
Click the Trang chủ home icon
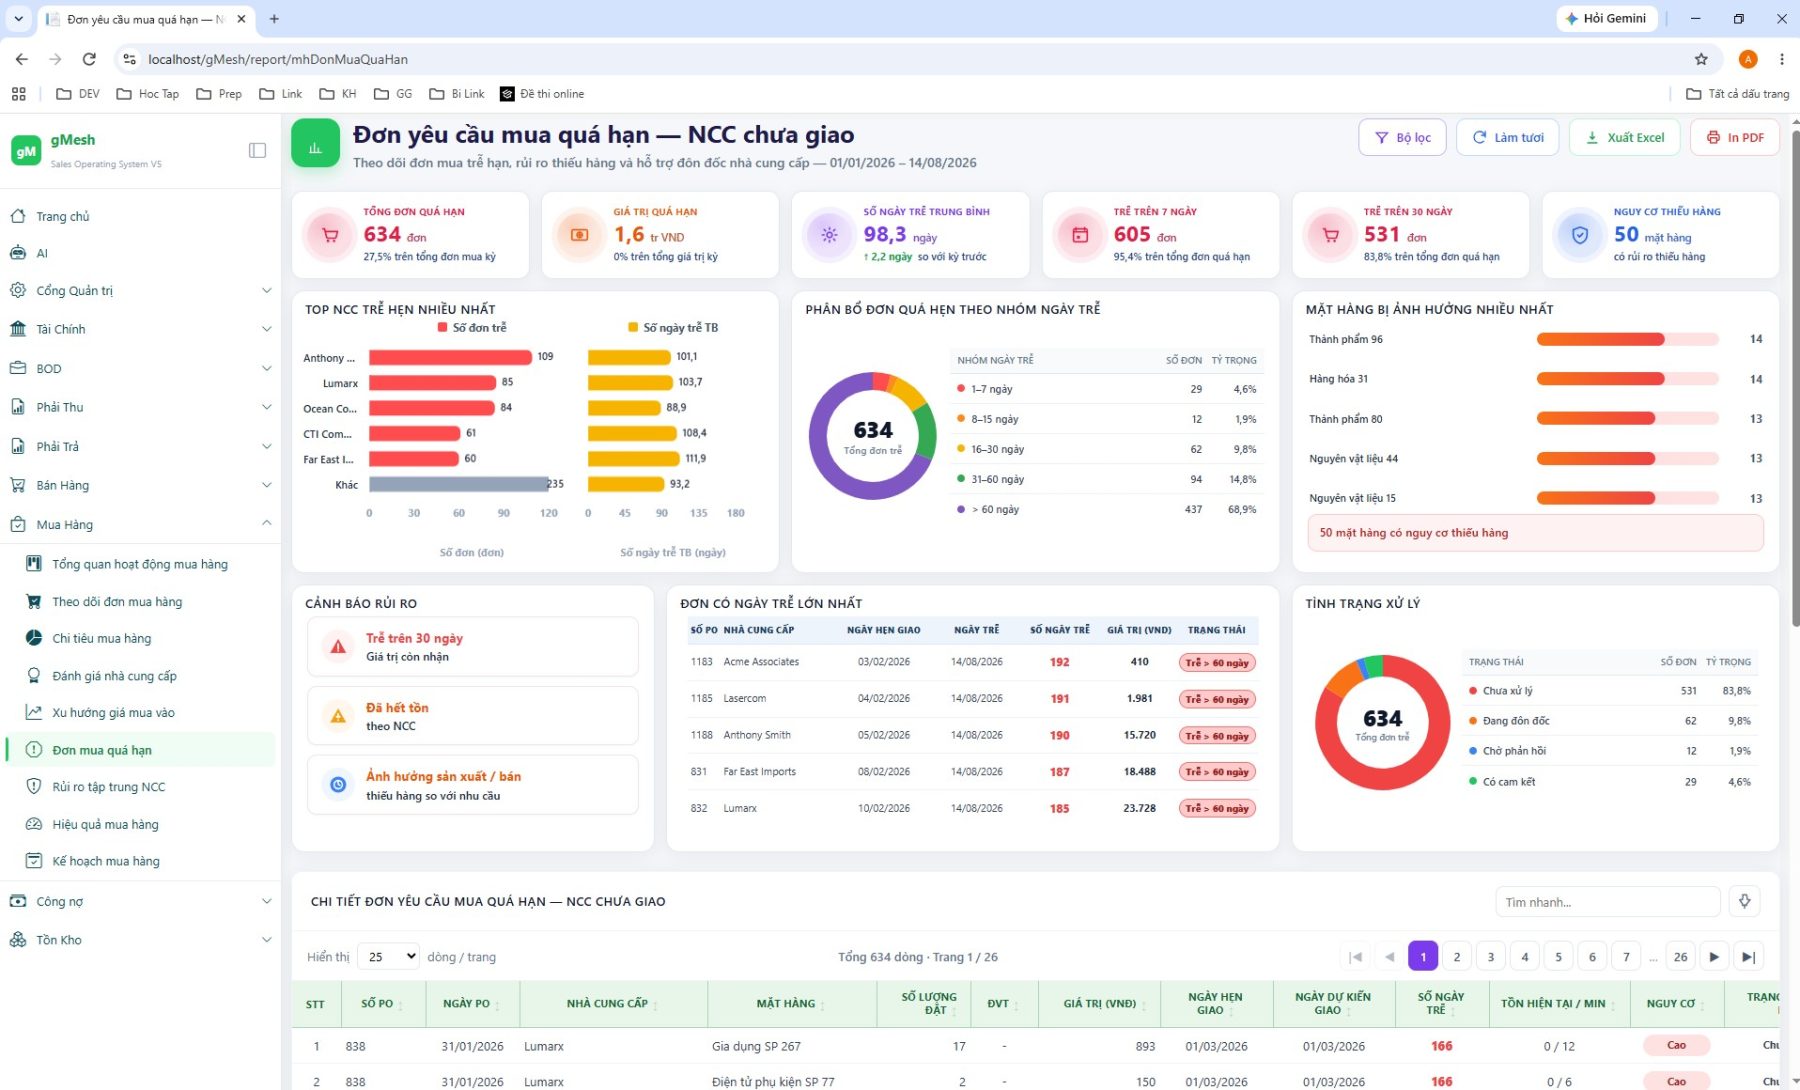click(18, 216)
